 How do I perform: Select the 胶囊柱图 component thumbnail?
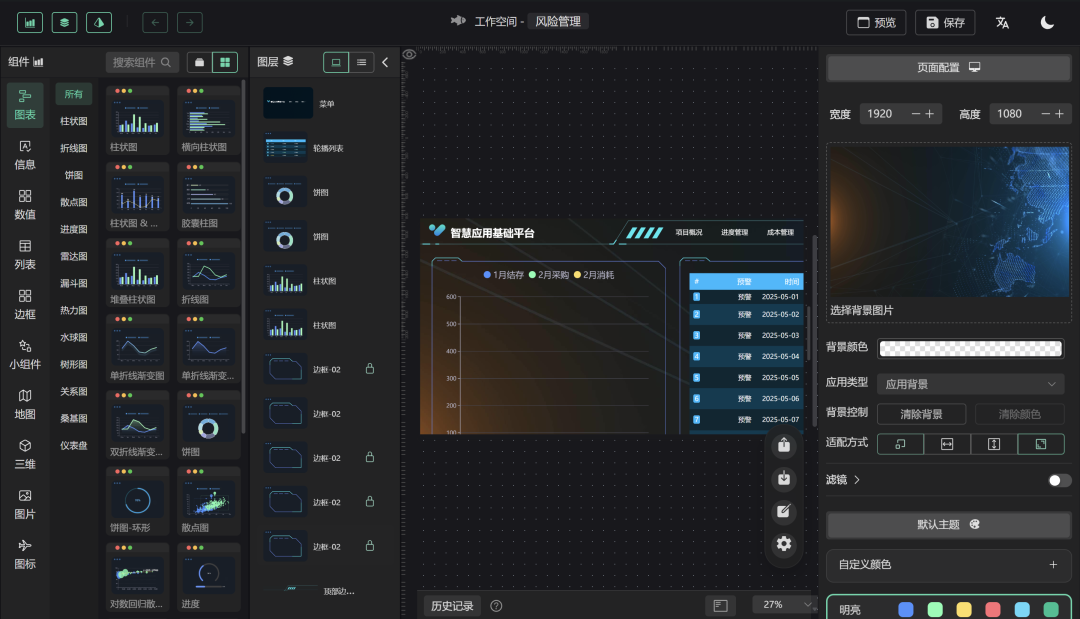(x=209, y=196)
